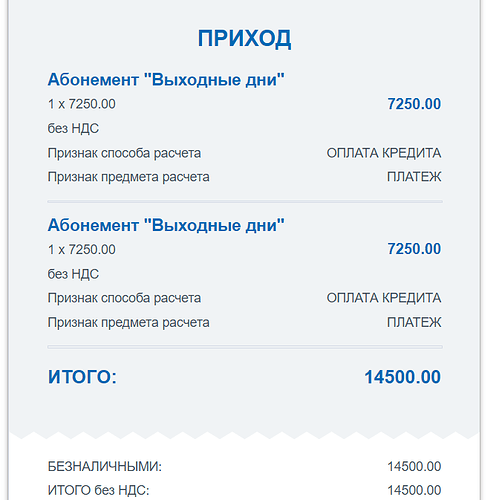Click first item's ПЛАТЕЖ value

click(x=414, y=177)
